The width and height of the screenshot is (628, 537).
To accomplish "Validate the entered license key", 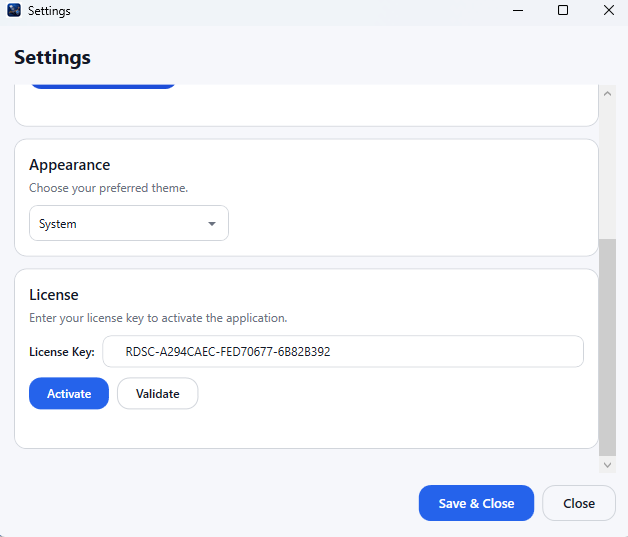I will coord(157,393).
